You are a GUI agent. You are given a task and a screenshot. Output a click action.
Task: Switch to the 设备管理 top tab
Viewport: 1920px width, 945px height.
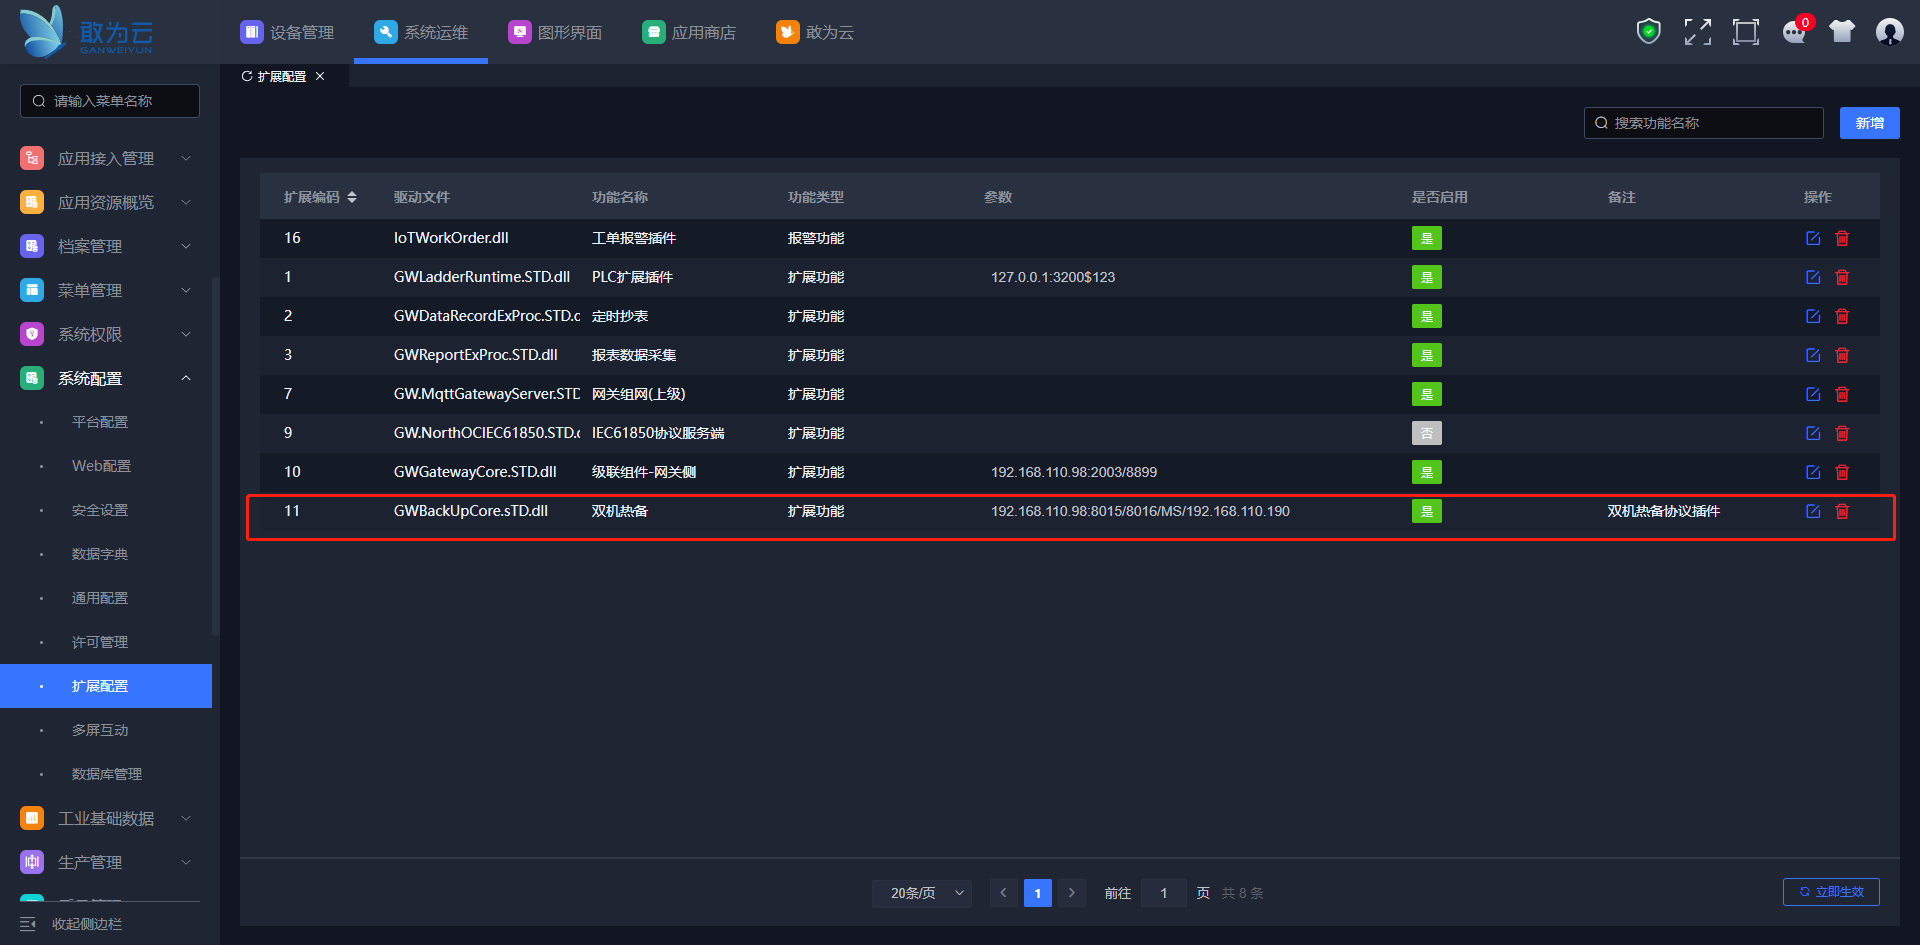288,32
